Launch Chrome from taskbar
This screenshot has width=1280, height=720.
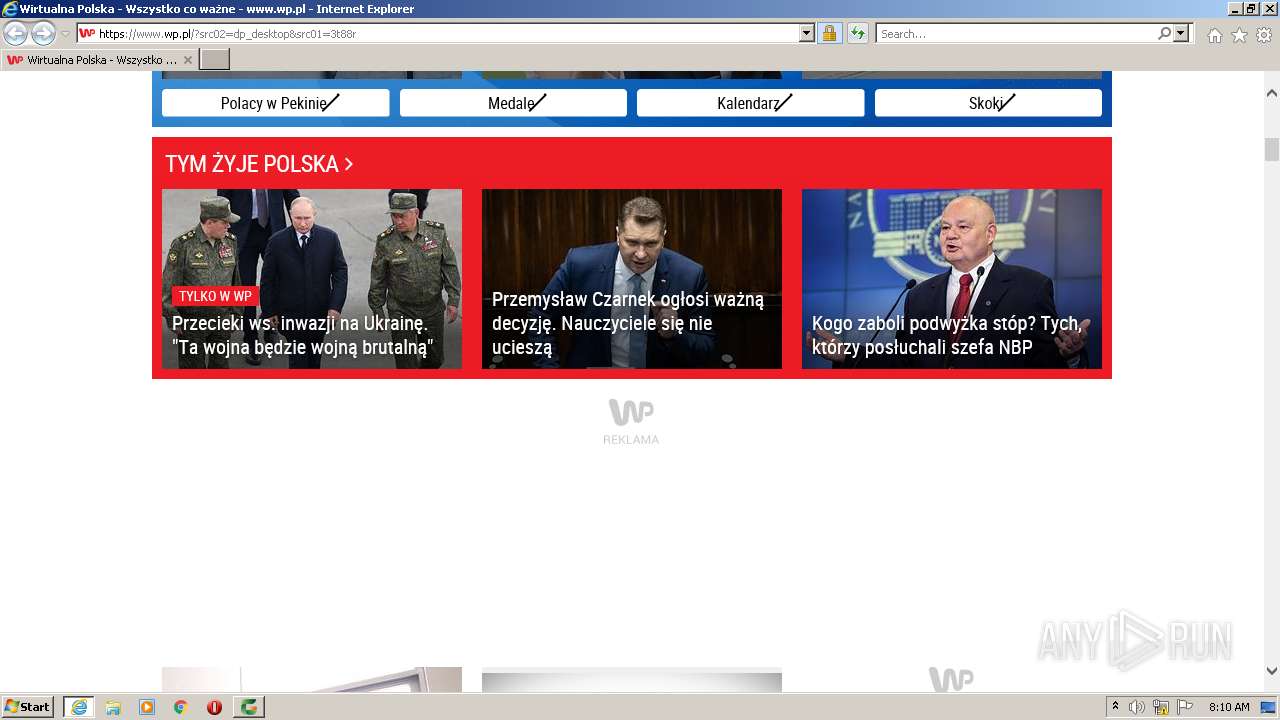(x=181, y=707)
